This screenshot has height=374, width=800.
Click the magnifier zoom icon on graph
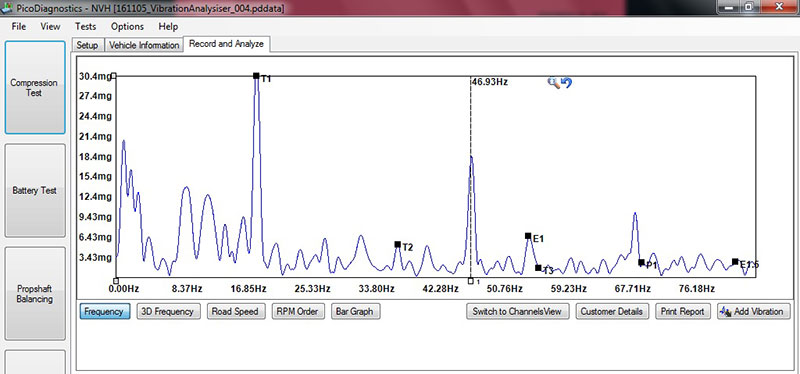tap(553, 83)
